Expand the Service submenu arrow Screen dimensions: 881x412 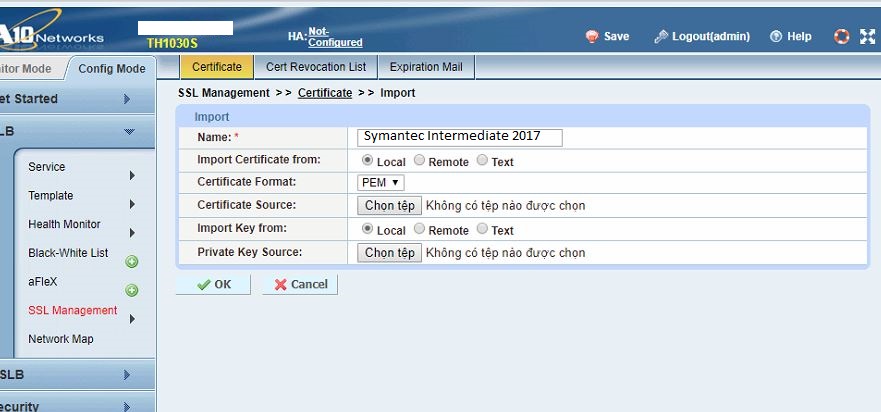pos(132,176)
